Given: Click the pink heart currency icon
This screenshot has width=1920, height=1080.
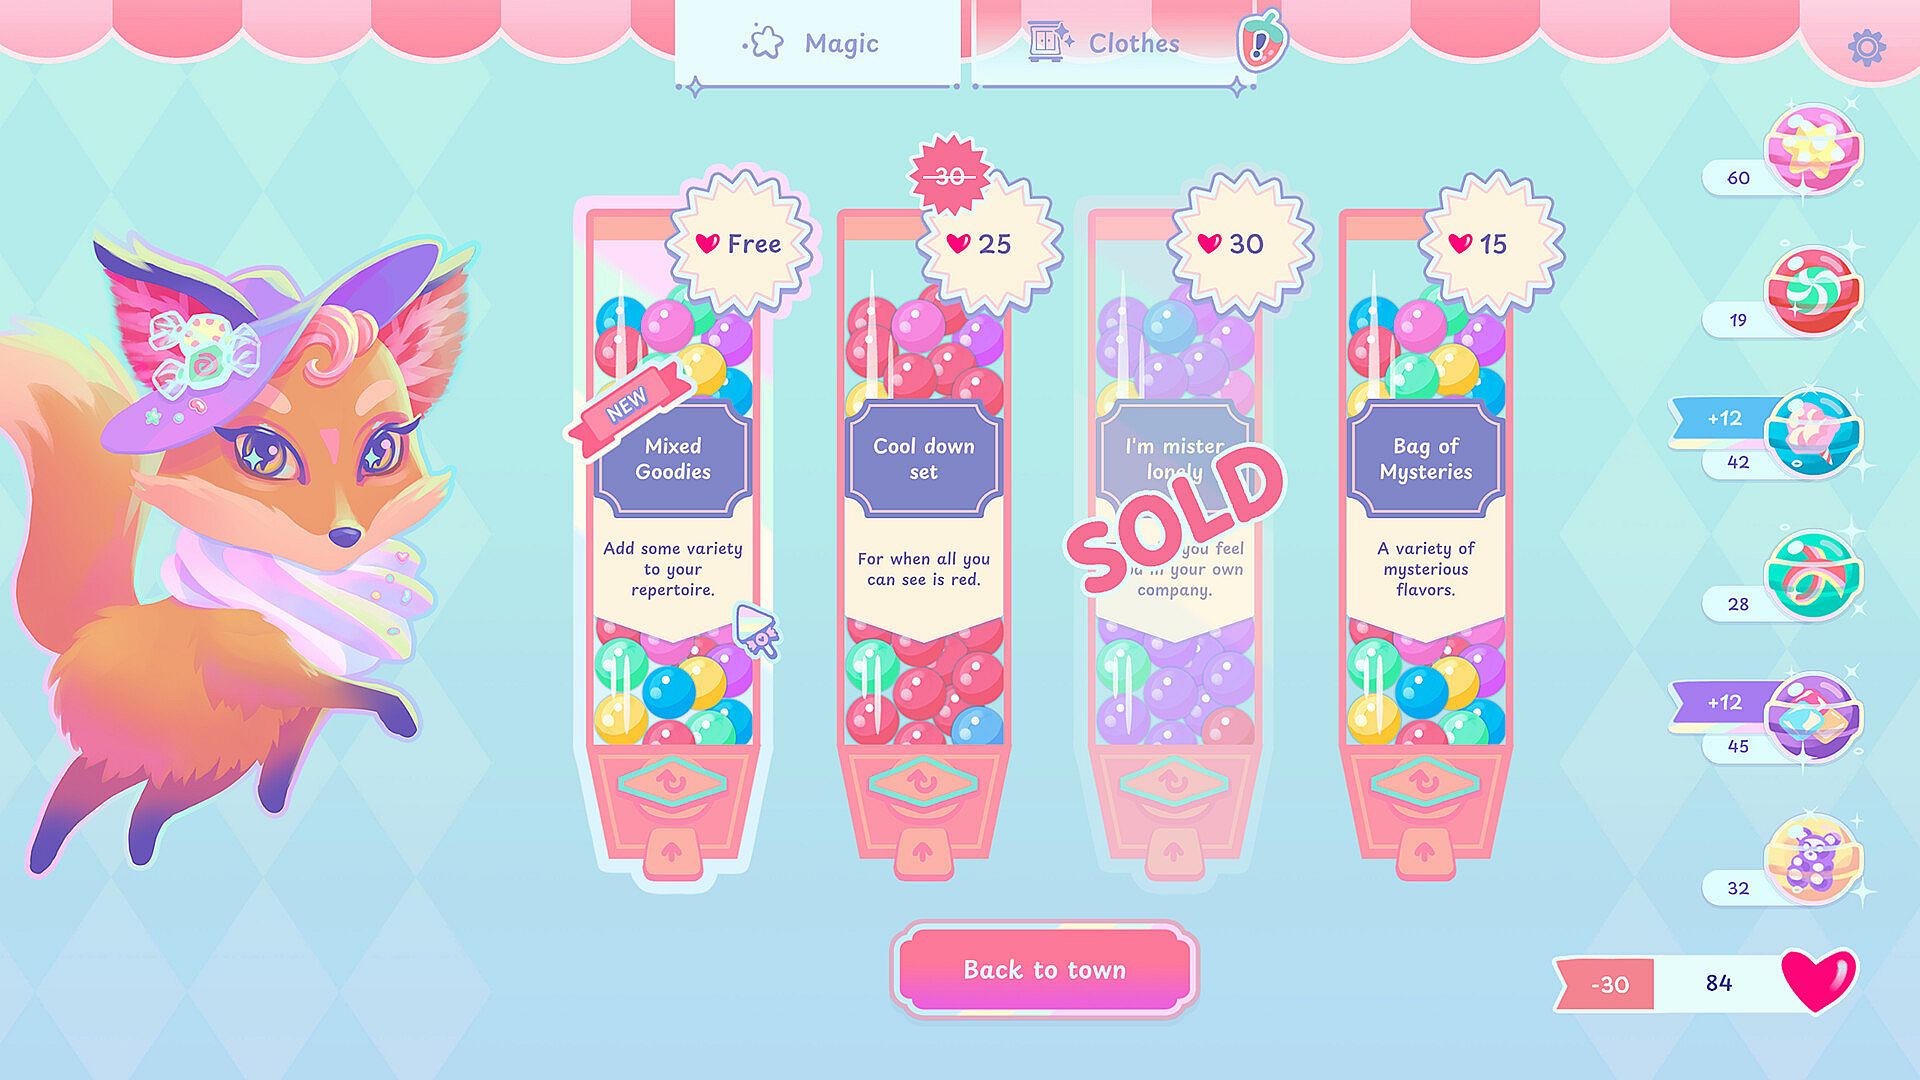Looking at the screenshot, I should pyautogui.click(x=1818, y=980).
